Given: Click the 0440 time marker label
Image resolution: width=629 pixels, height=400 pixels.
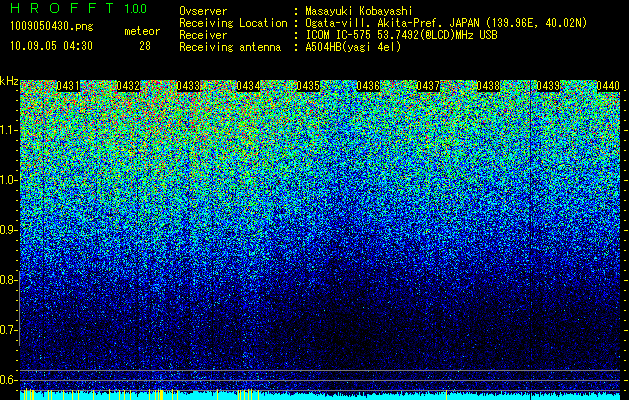Looking at the screenshot, I should coord(608,86).
